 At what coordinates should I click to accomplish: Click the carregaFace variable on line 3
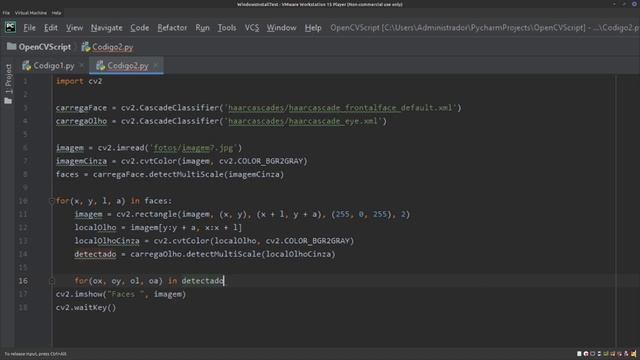coord(81,108)
